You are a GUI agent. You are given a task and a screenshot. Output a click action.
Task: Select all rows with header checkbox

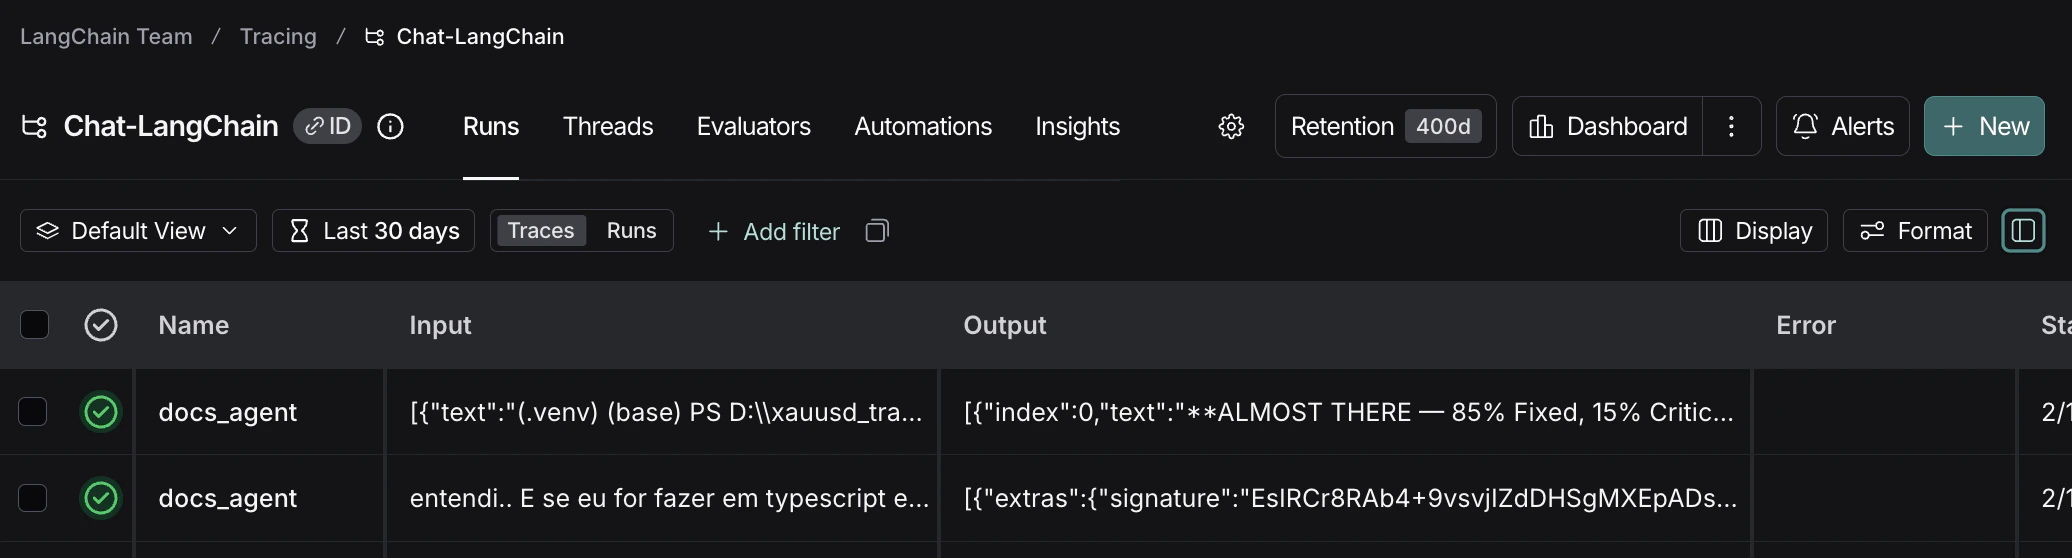point(34,325)
